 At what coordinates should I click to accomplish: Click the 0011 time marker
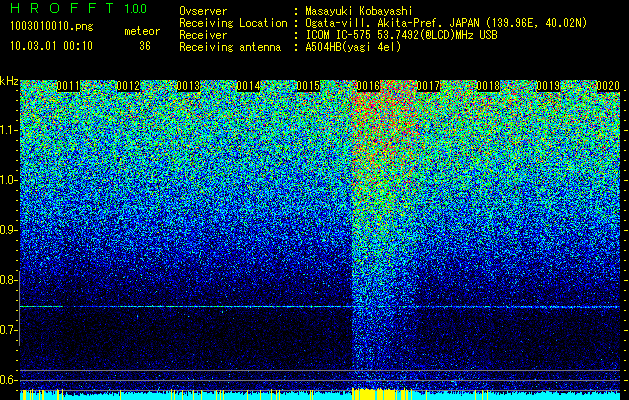point(68,86)
